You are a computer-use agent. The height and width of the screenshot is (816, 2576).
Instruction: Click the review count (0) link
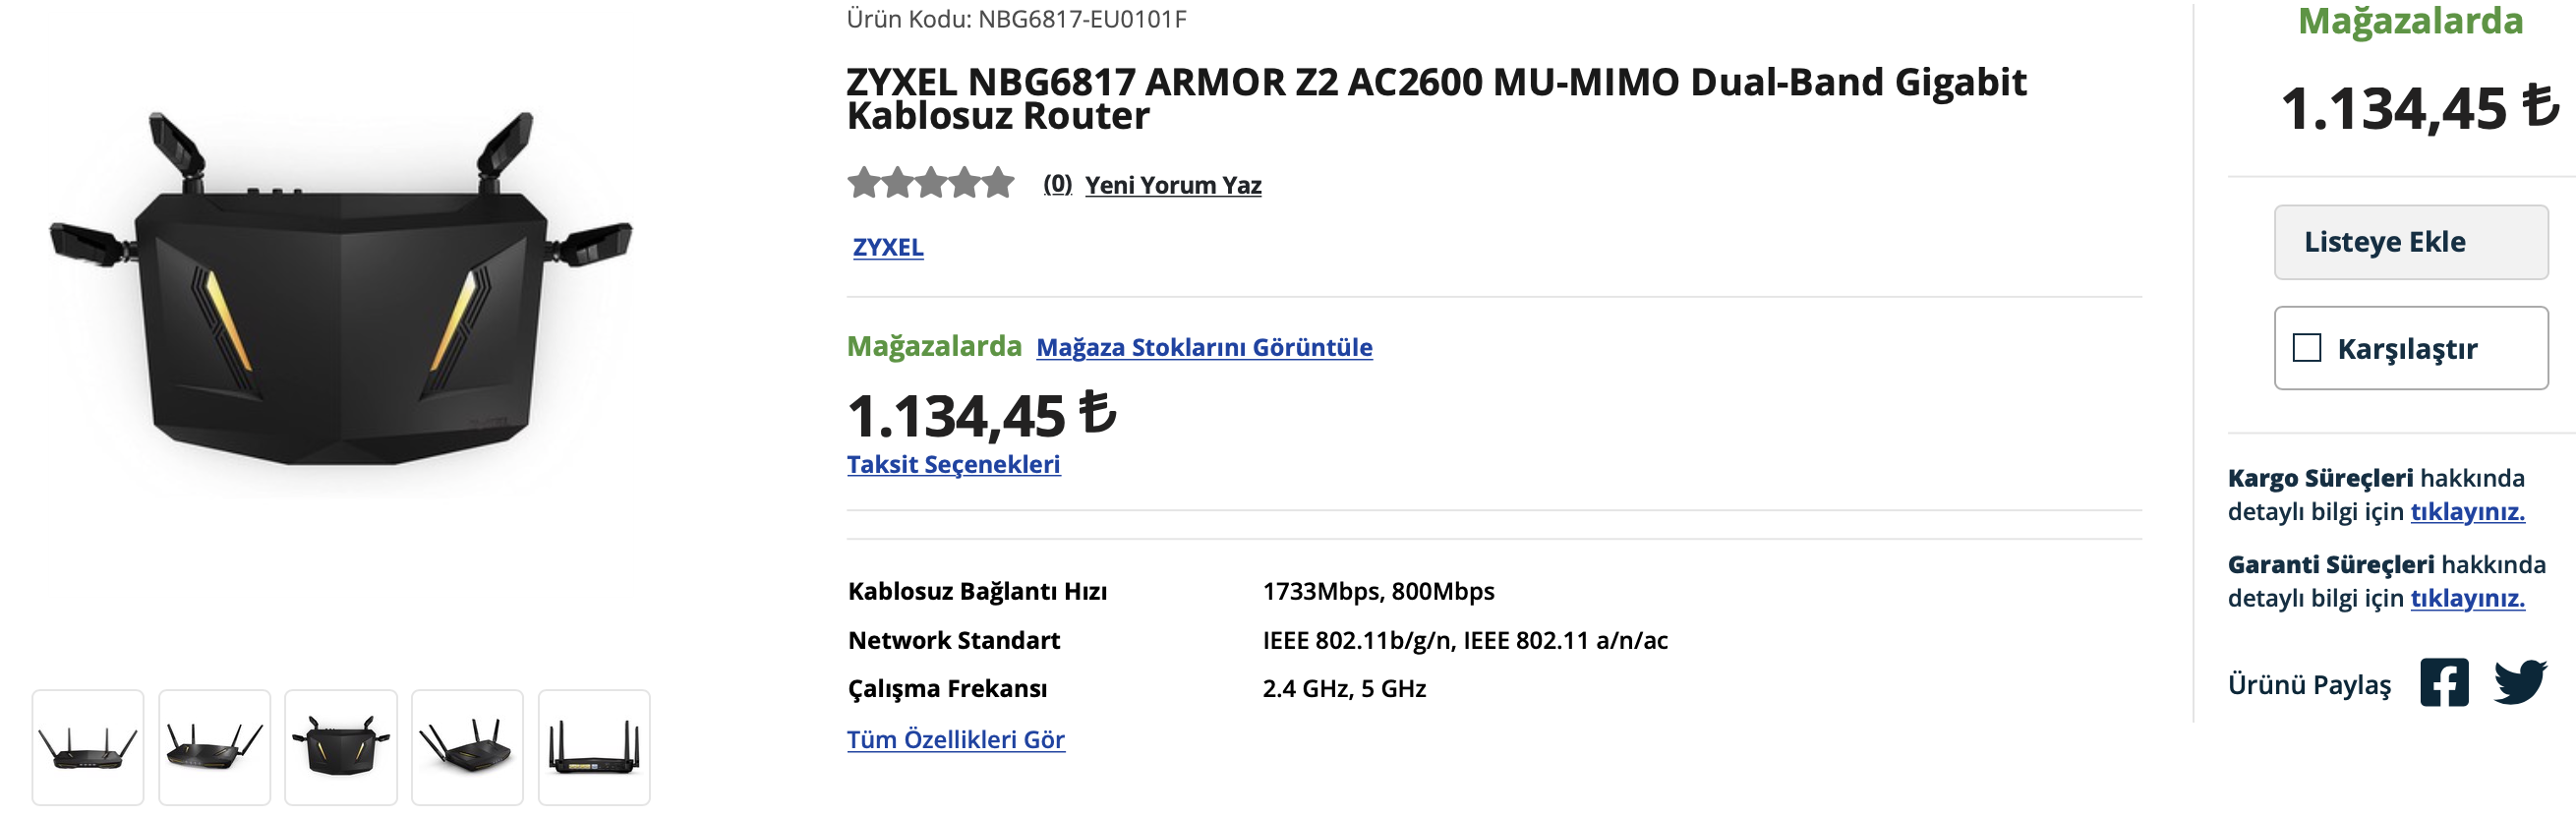coord(1057,184)
